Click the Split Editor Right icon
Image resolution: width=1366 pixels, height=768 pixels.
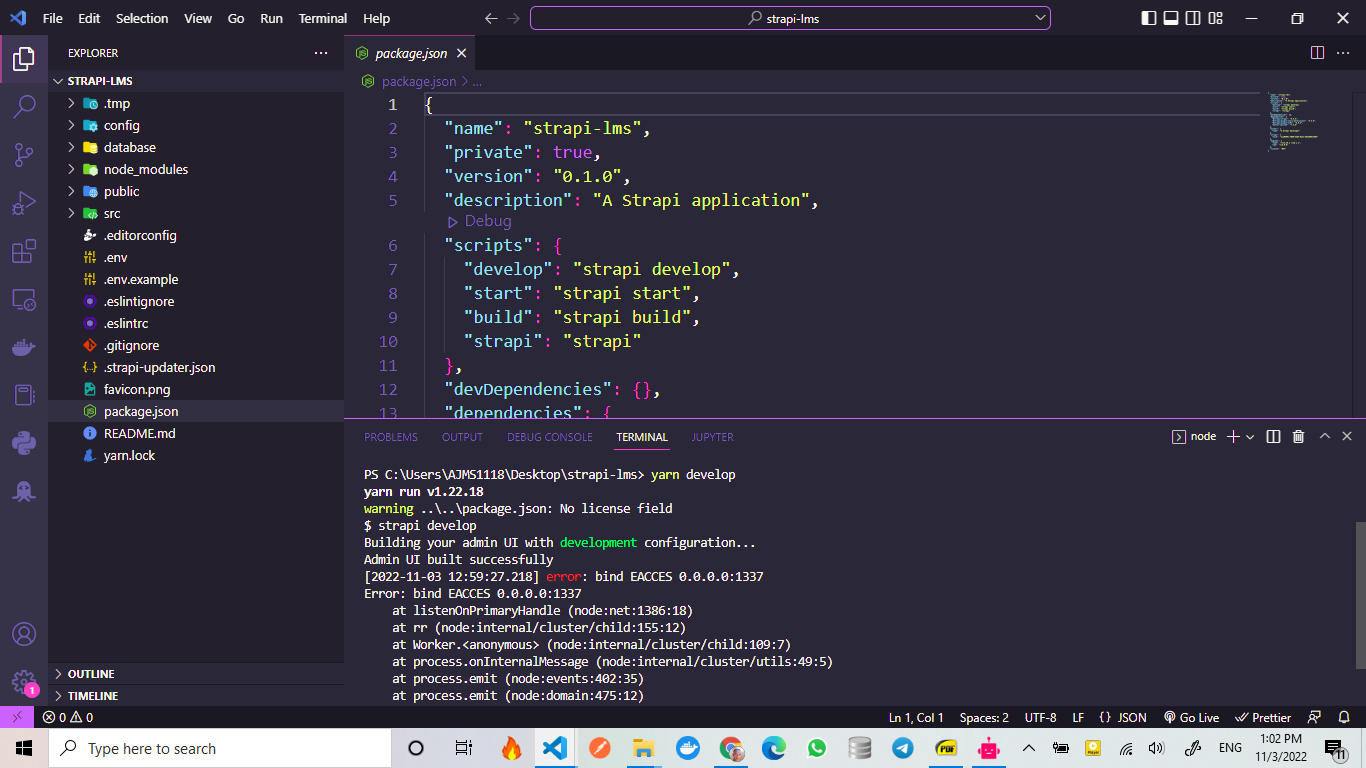point(1317,53)
